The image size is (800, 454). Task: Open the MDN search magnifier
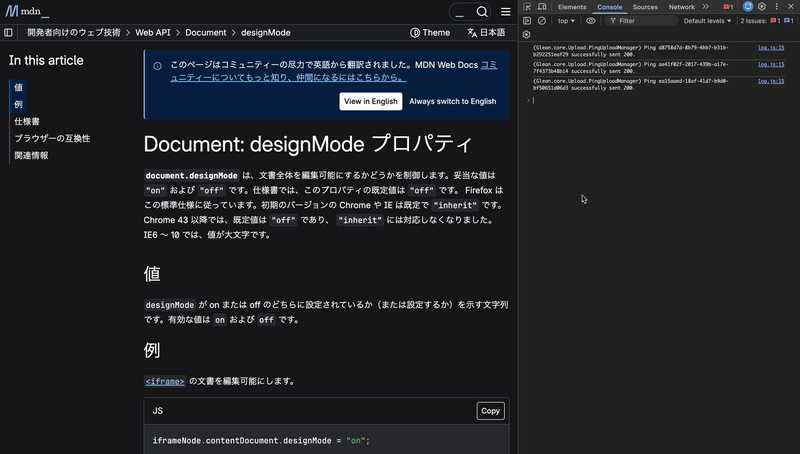click(482, 12)
